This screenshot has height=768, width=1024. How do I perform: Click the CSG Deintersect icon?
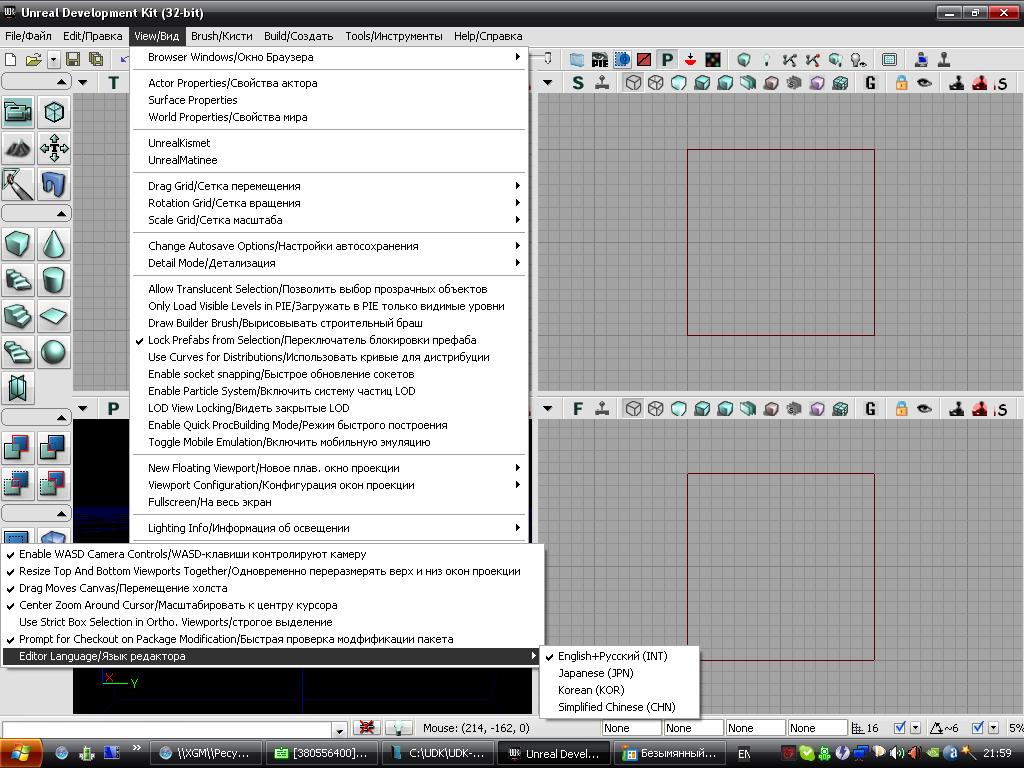tap(54, 485)
